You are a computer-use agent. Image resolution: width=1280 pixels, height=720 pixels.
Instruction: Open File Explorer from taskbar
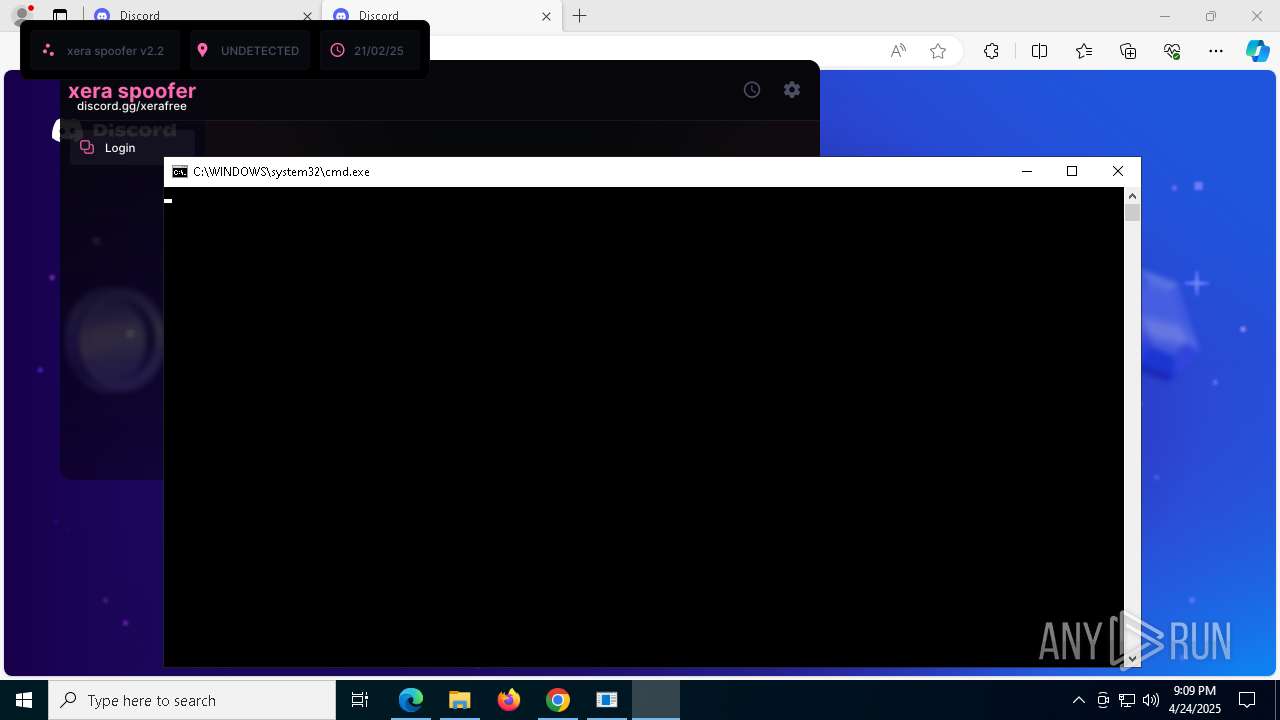pyautogui.click(x=459, y=700)
